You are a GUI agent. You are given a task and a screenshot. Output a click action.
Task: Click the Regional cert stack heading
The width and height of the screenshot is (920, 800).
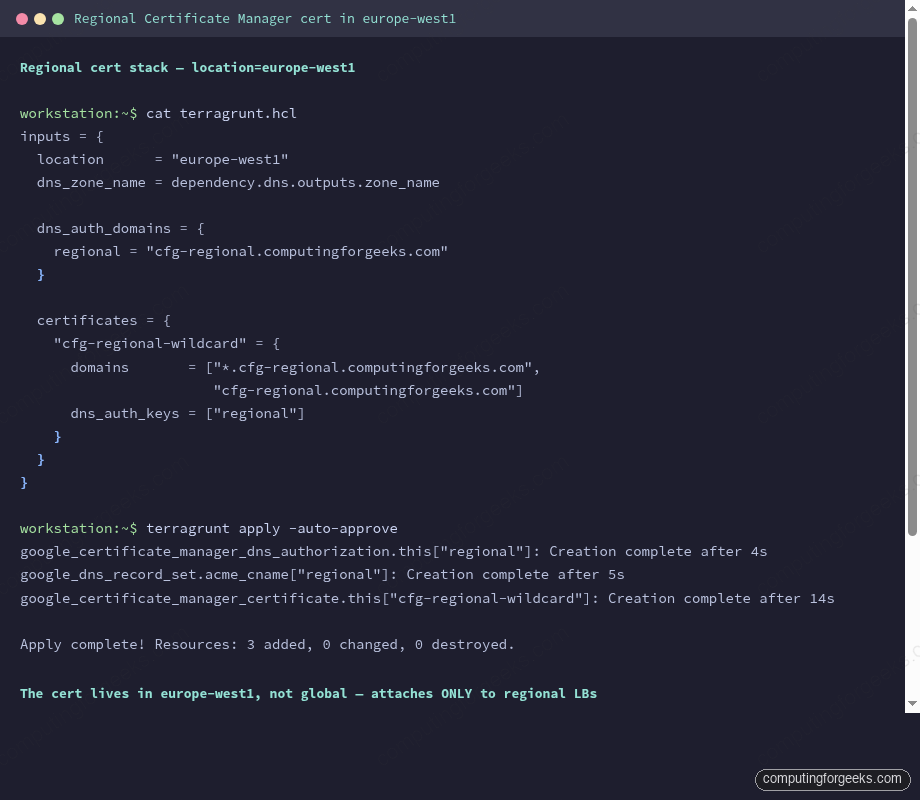coord(186,67)
